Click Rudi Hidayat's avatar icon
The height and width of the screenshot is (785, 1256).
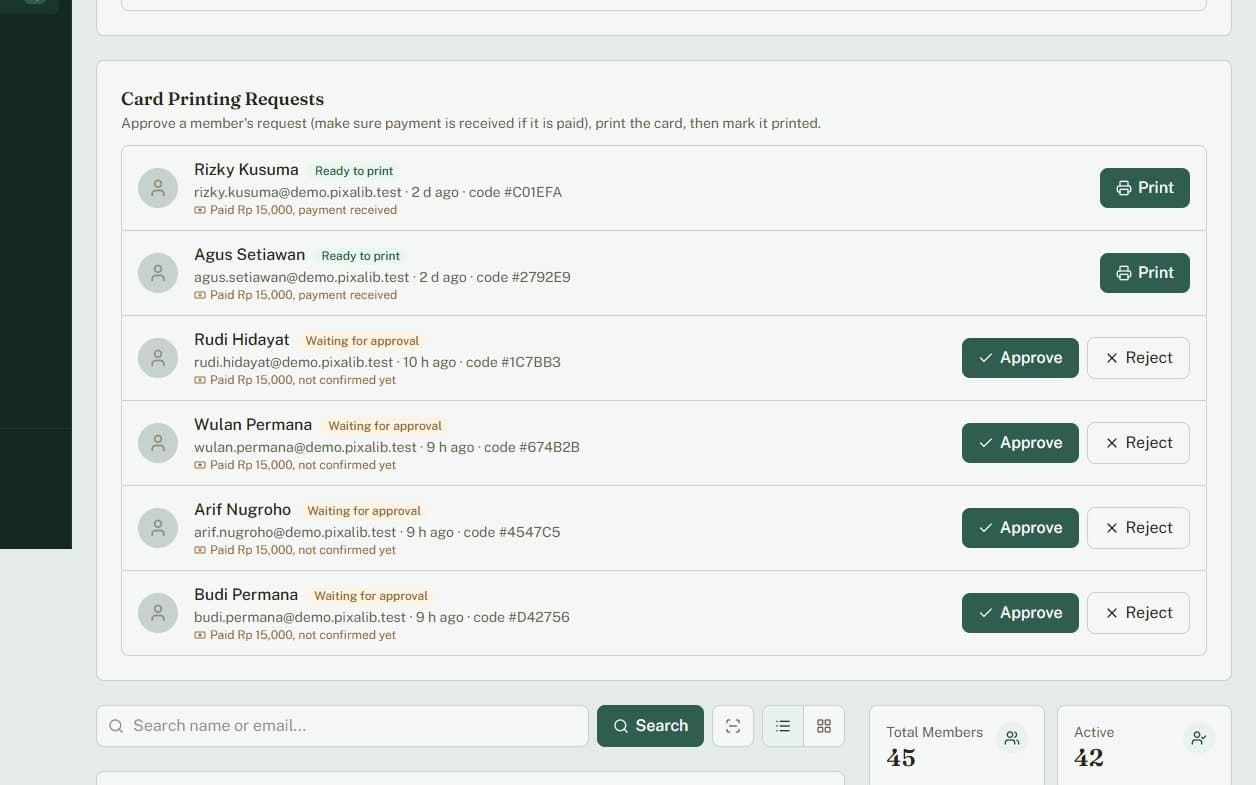[x=158, y=358]
